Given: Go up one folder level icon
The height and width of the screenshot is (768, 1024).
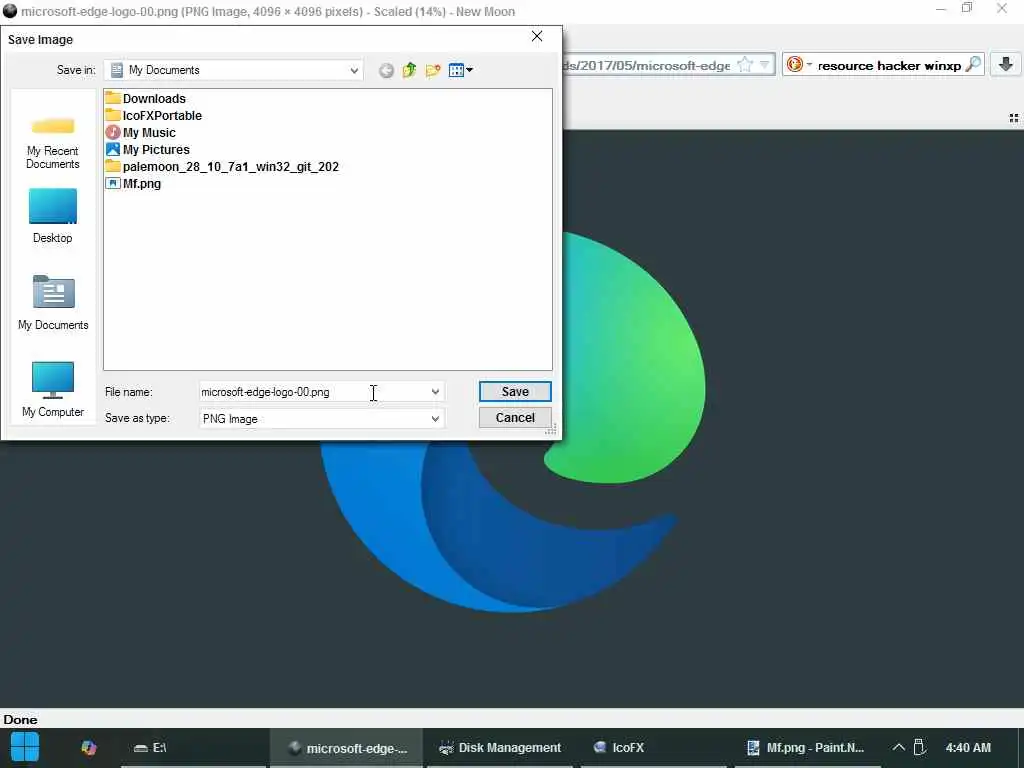Looking at the screenshot, I should (409, 70).
